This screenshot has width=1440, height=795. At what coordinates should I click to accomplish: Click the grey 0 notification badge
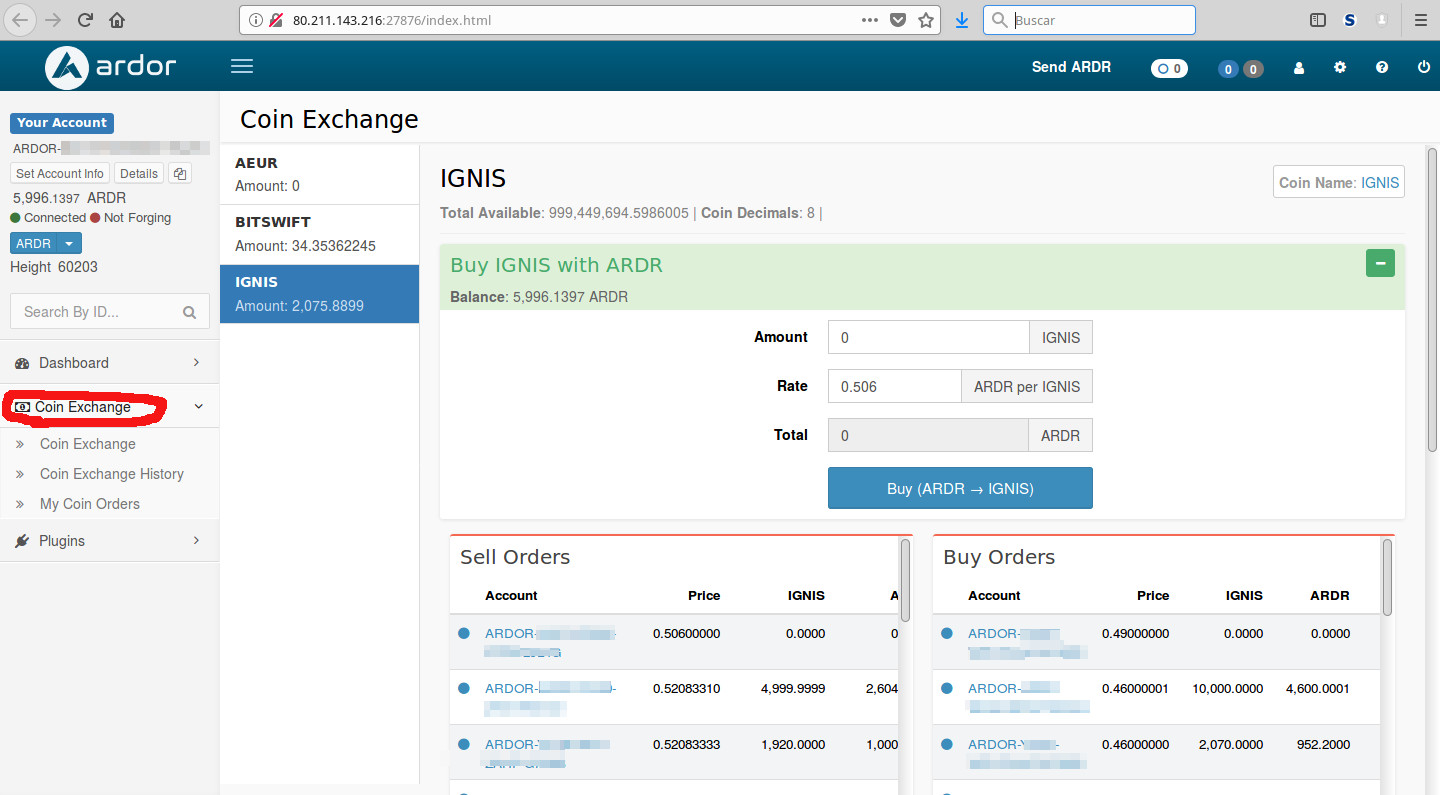pyautogui.click(x=1253, y=69)
